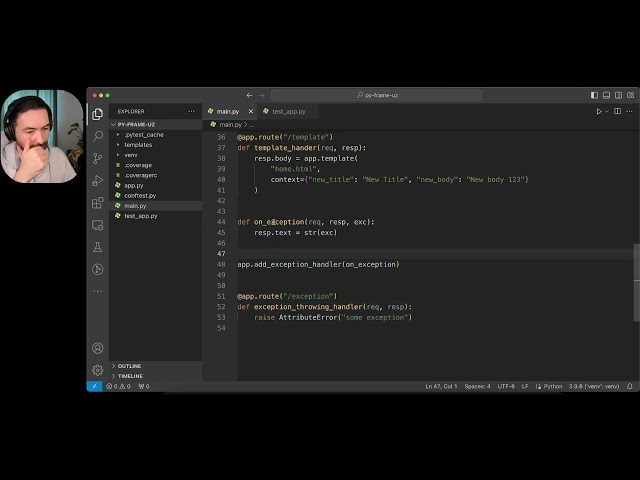Open the Run and Debug view
Viewport: 640px width, 480px height.
click(x=98, y=180)
